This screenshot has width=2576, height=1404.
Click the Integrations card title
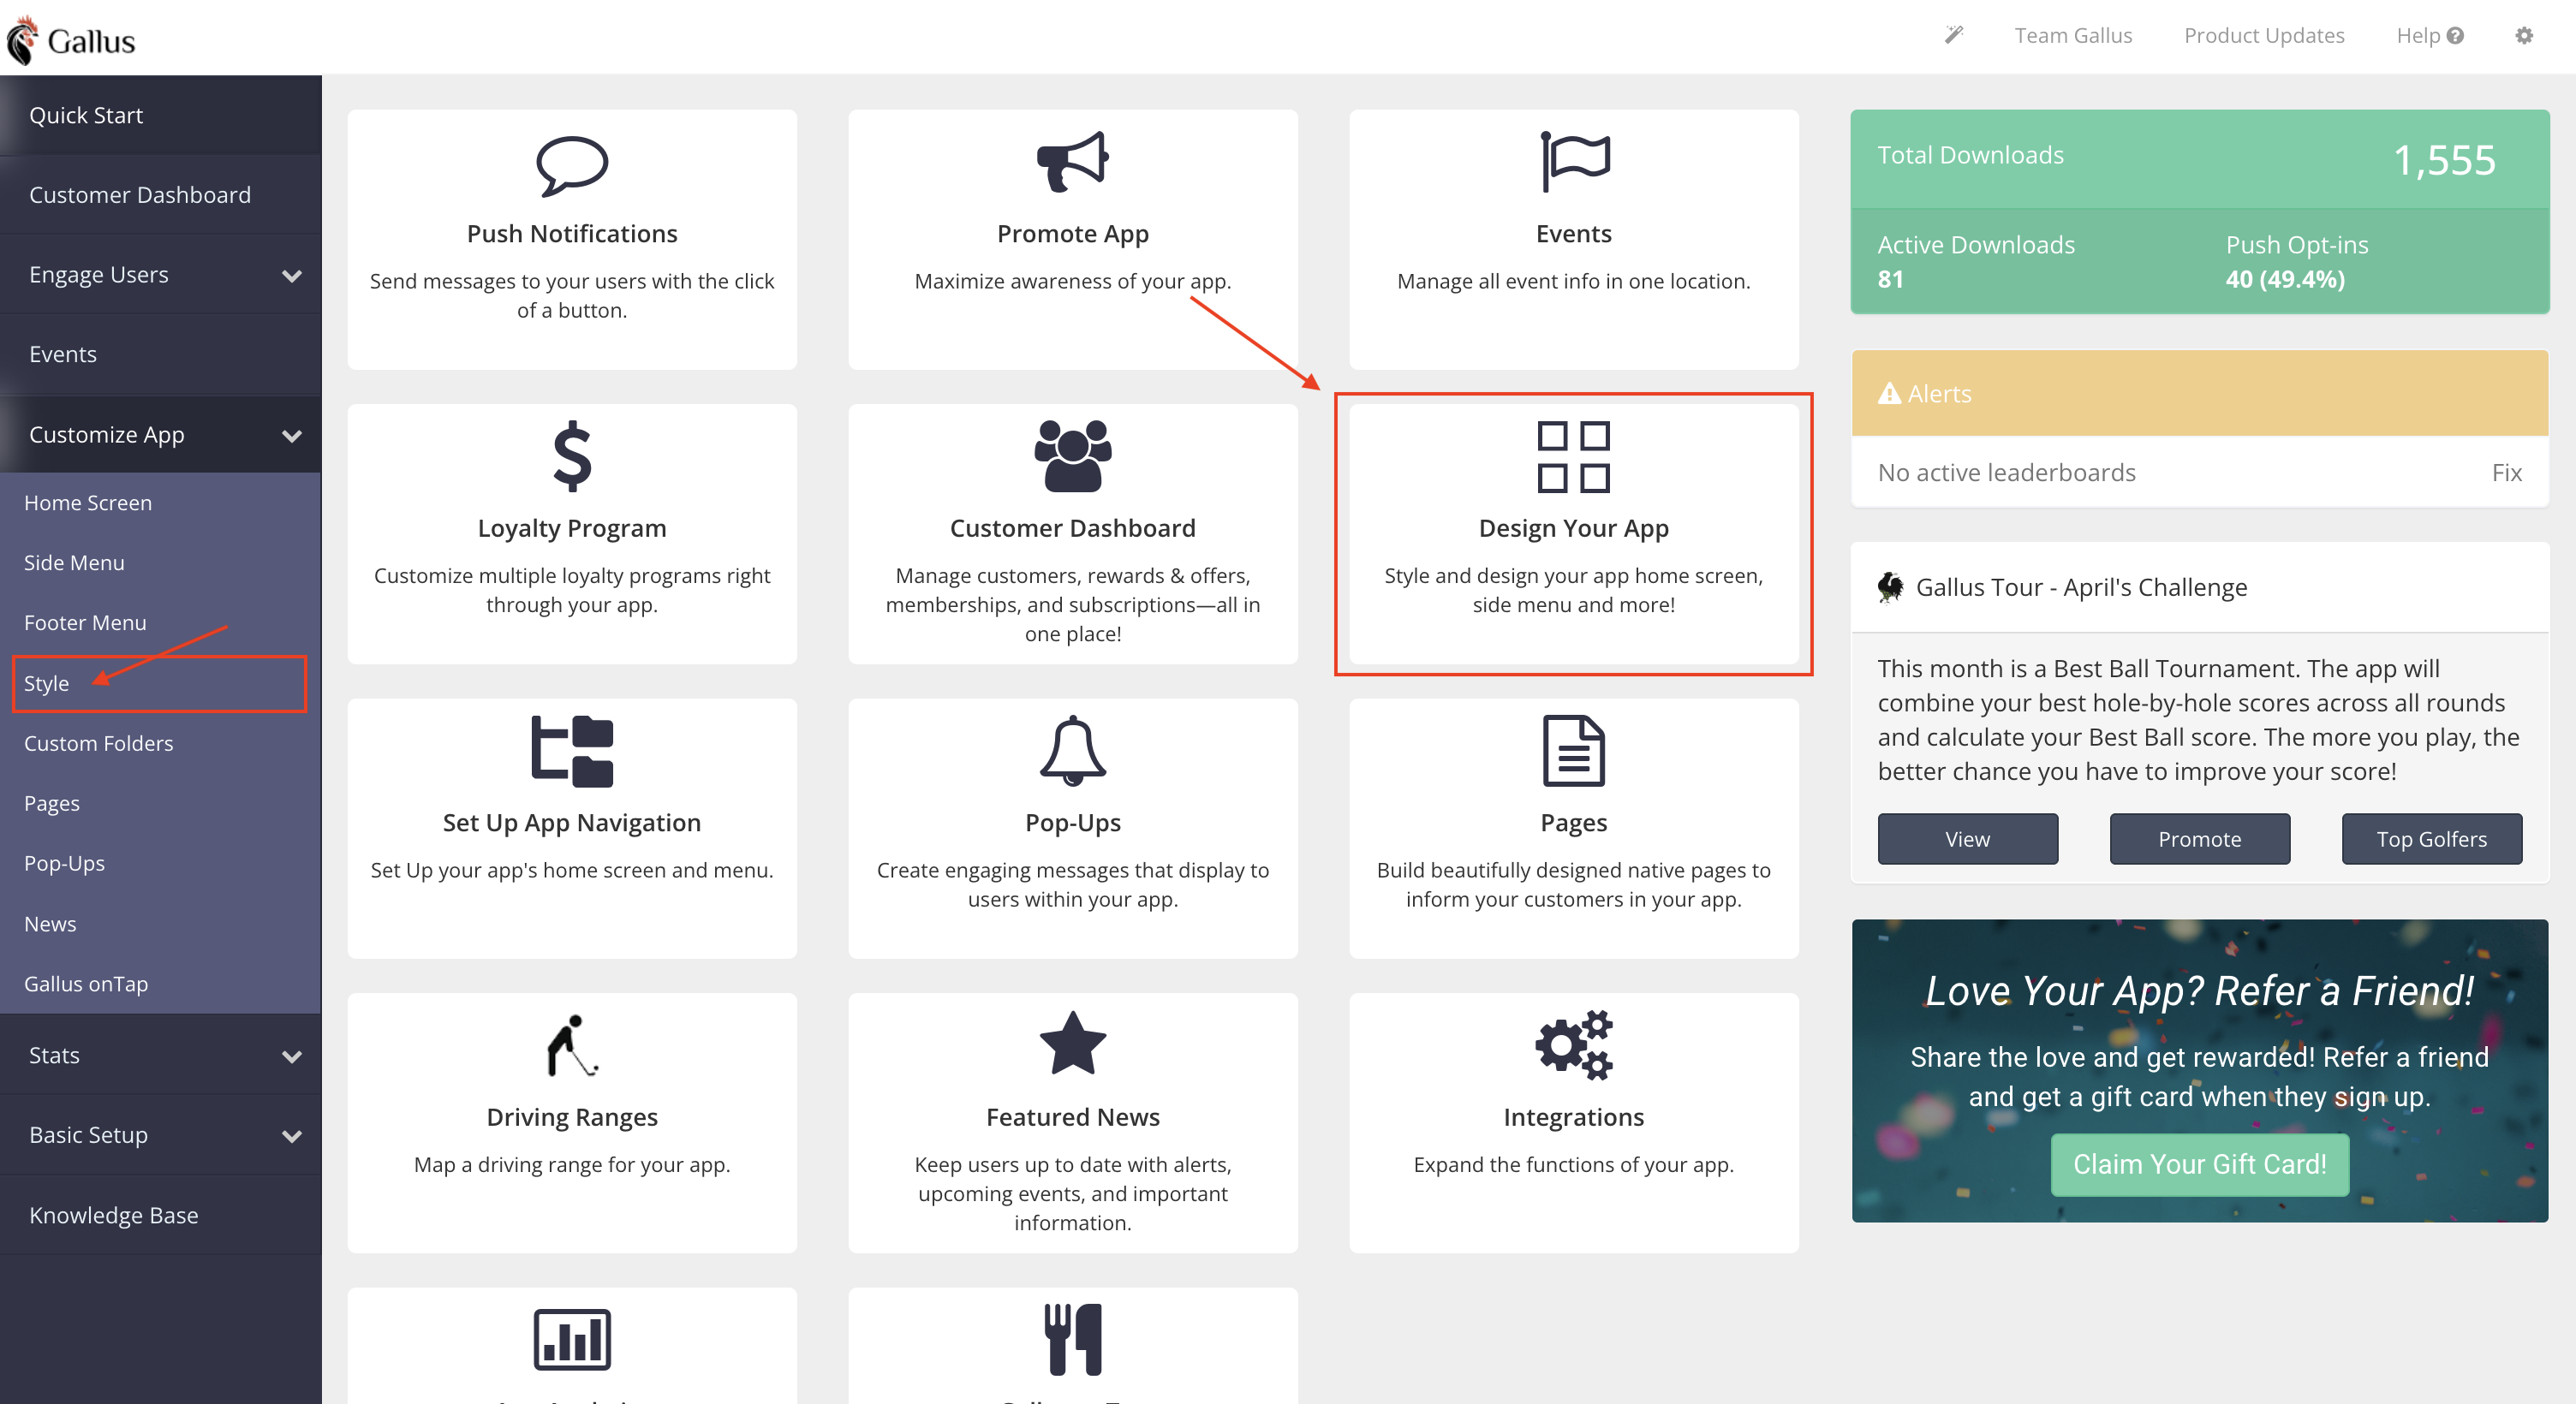1573,1117
